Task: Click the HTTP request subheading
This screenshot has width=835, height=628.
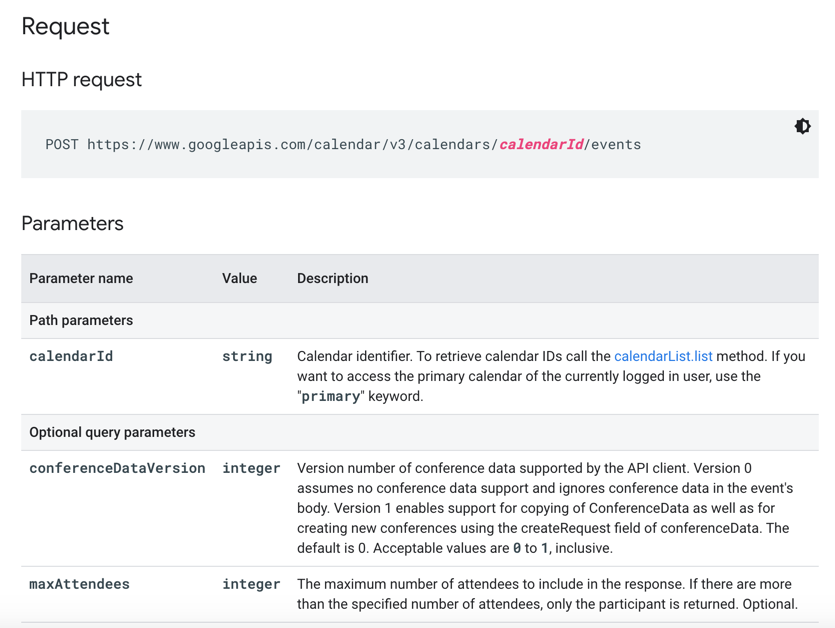Action: coord(81,80)
